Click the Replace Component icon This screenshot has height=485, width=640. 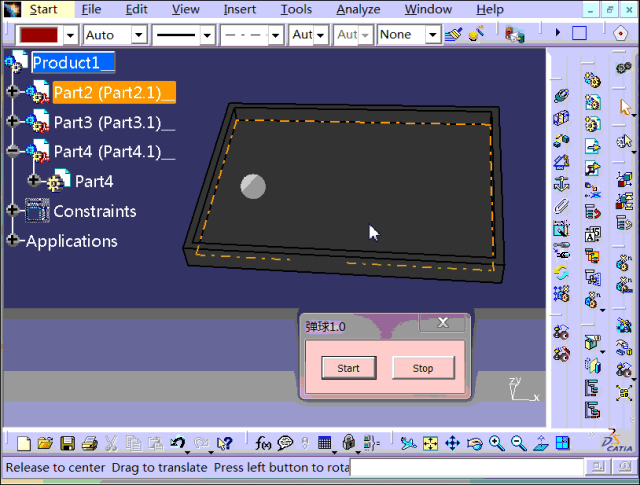[593, 190]
